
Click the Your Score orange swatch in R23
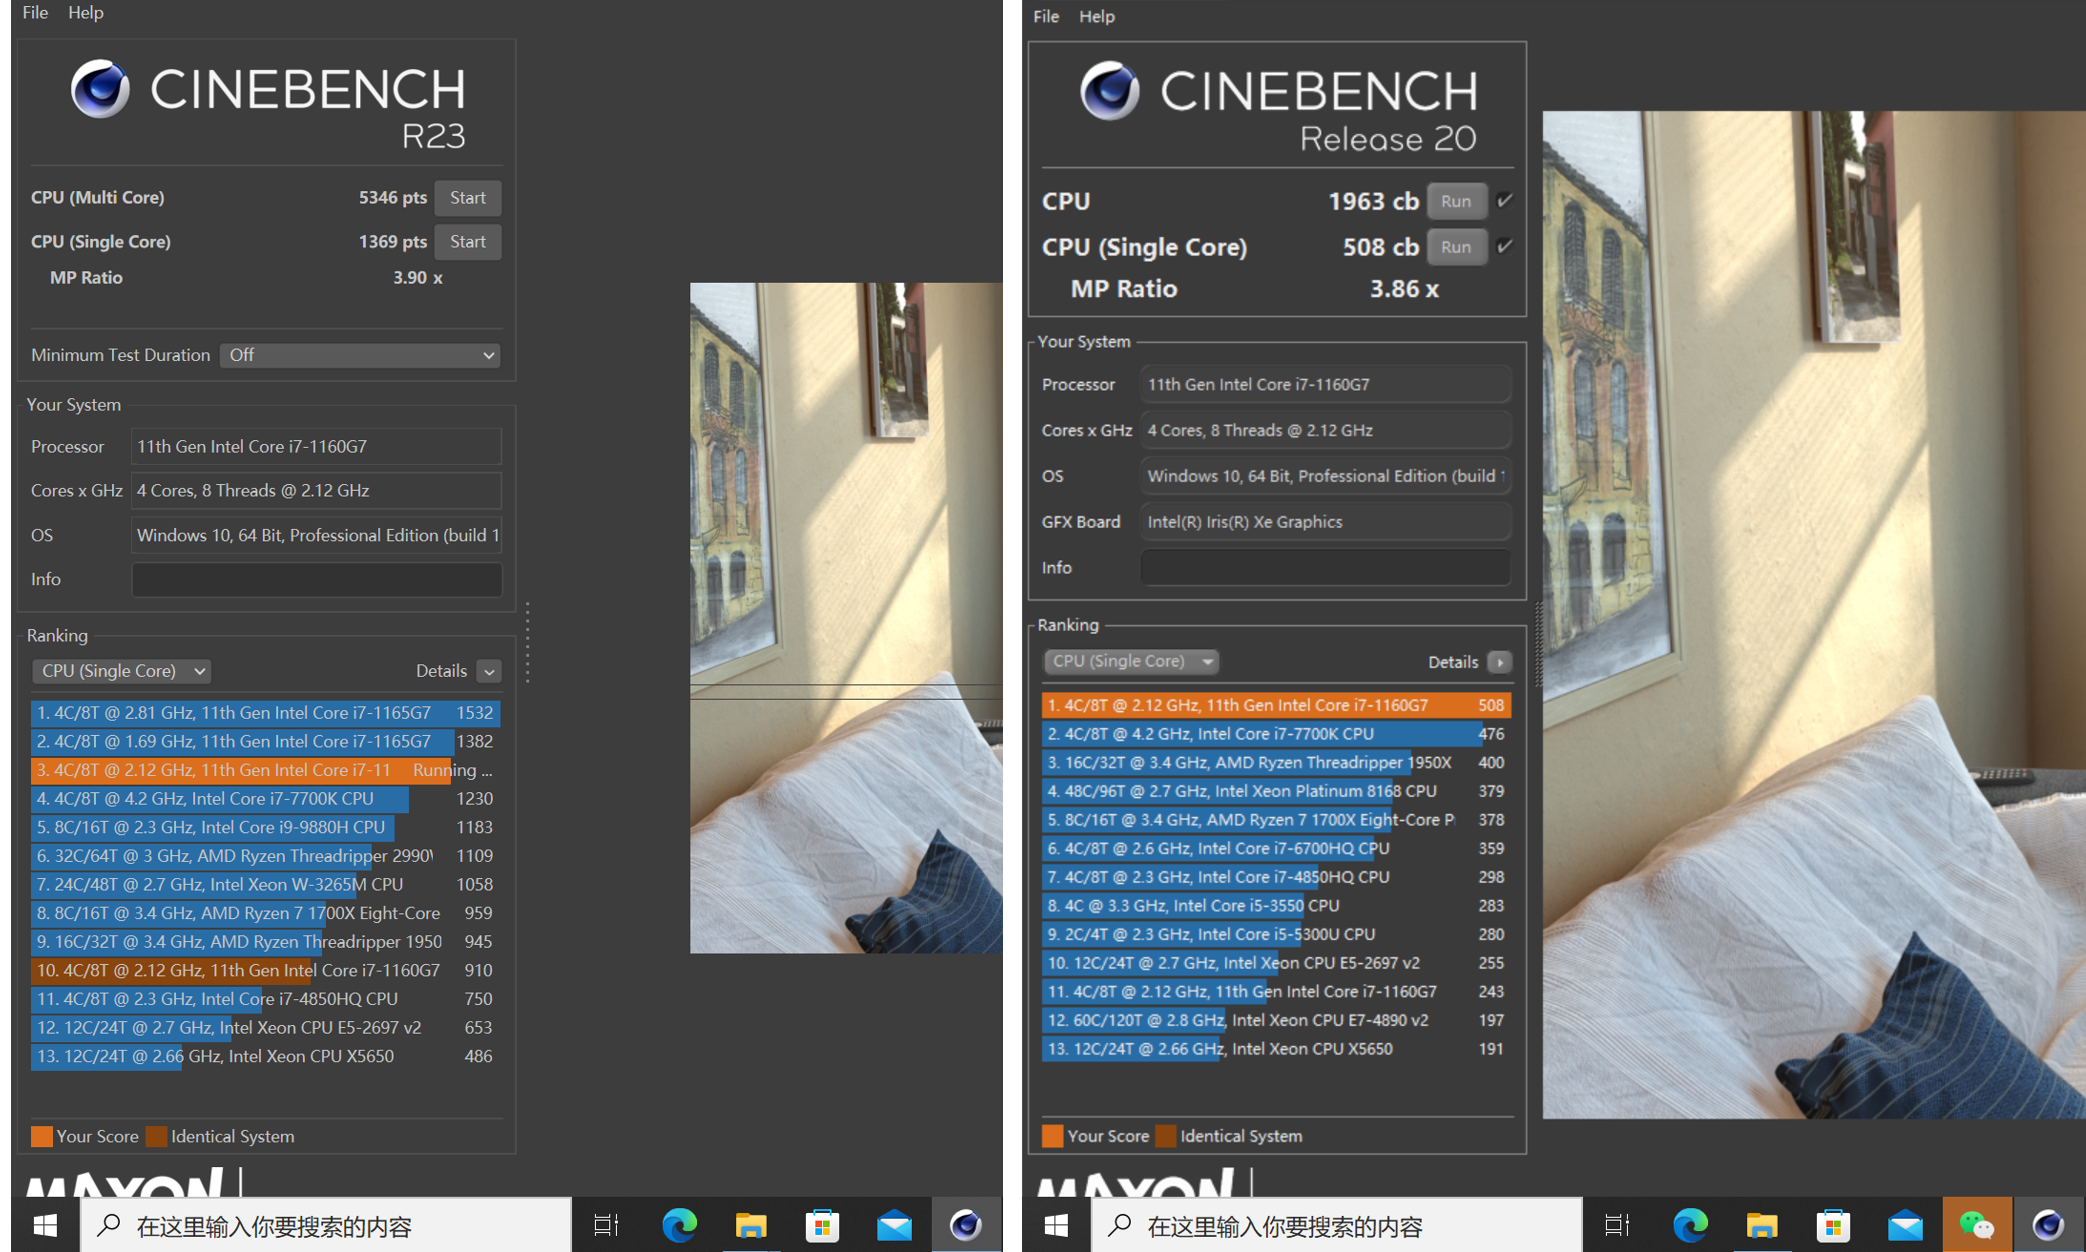(42, 1136)
